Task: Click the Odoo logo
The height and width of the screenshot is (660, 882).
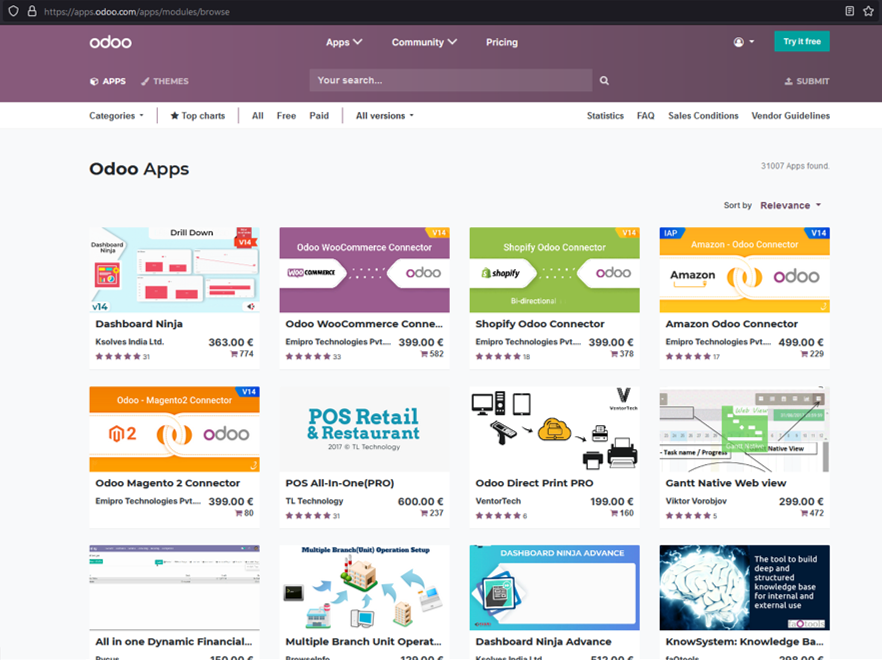Action: 110,42
